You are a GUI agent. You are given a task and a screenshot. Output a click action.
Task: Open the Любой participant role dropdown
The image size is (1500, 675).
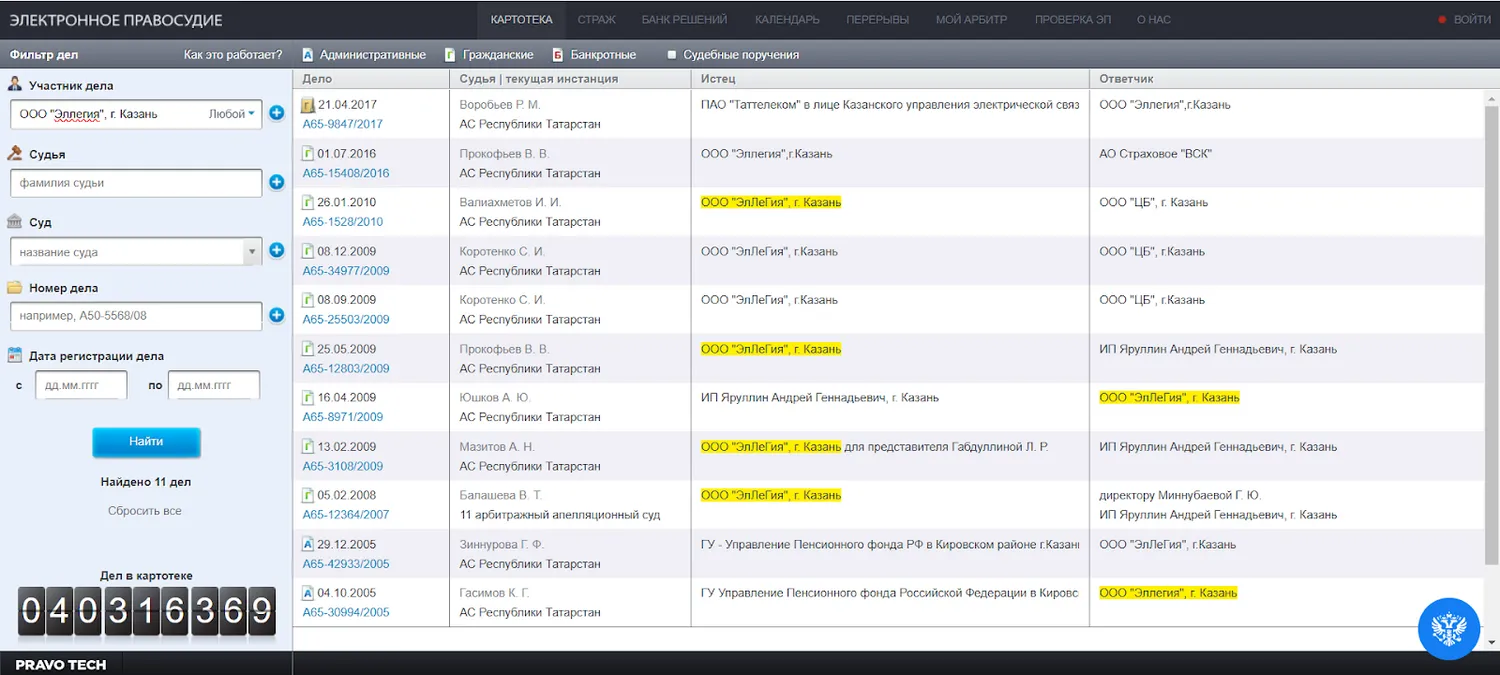(x=232, y=114)
